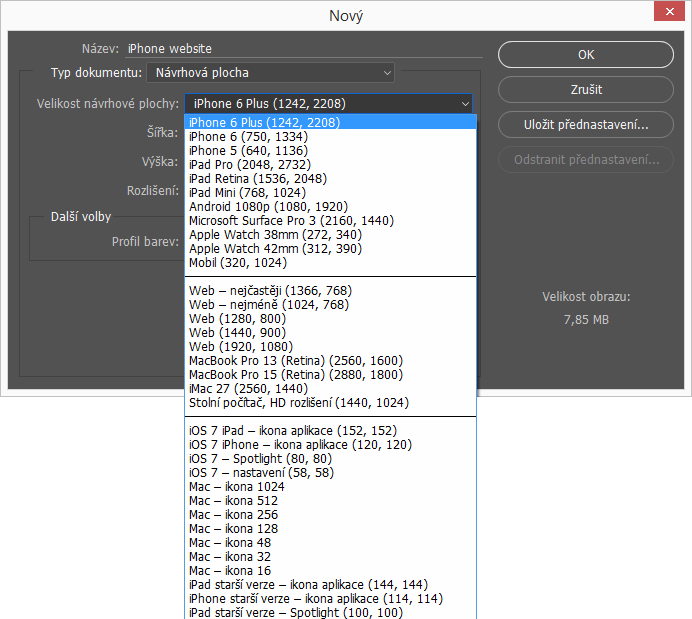
Task: Select iOS 7 iPhone – ikona aplikace
Action: coord(331,444)
